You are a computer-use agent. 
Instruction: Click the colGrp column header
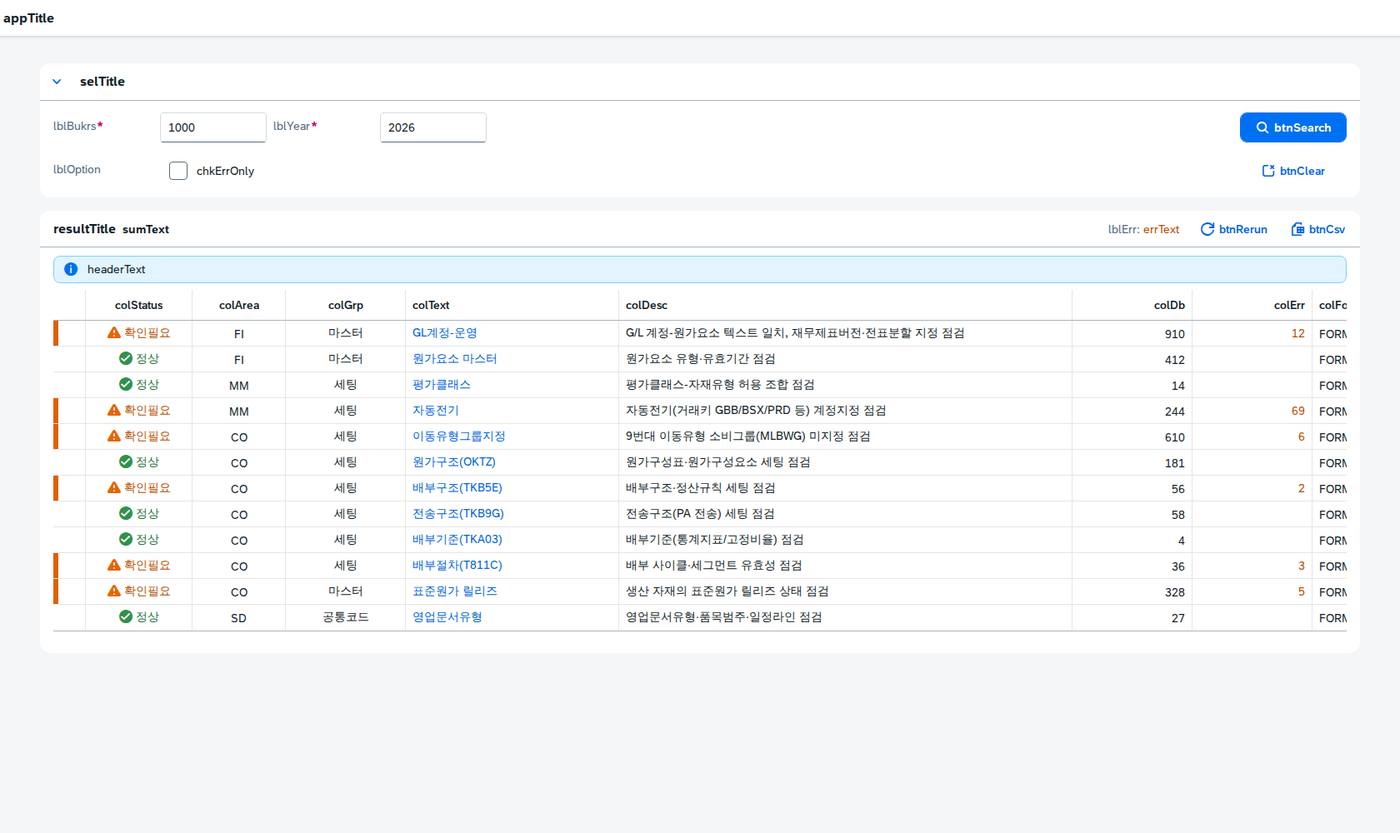click(x=345, y=305)
